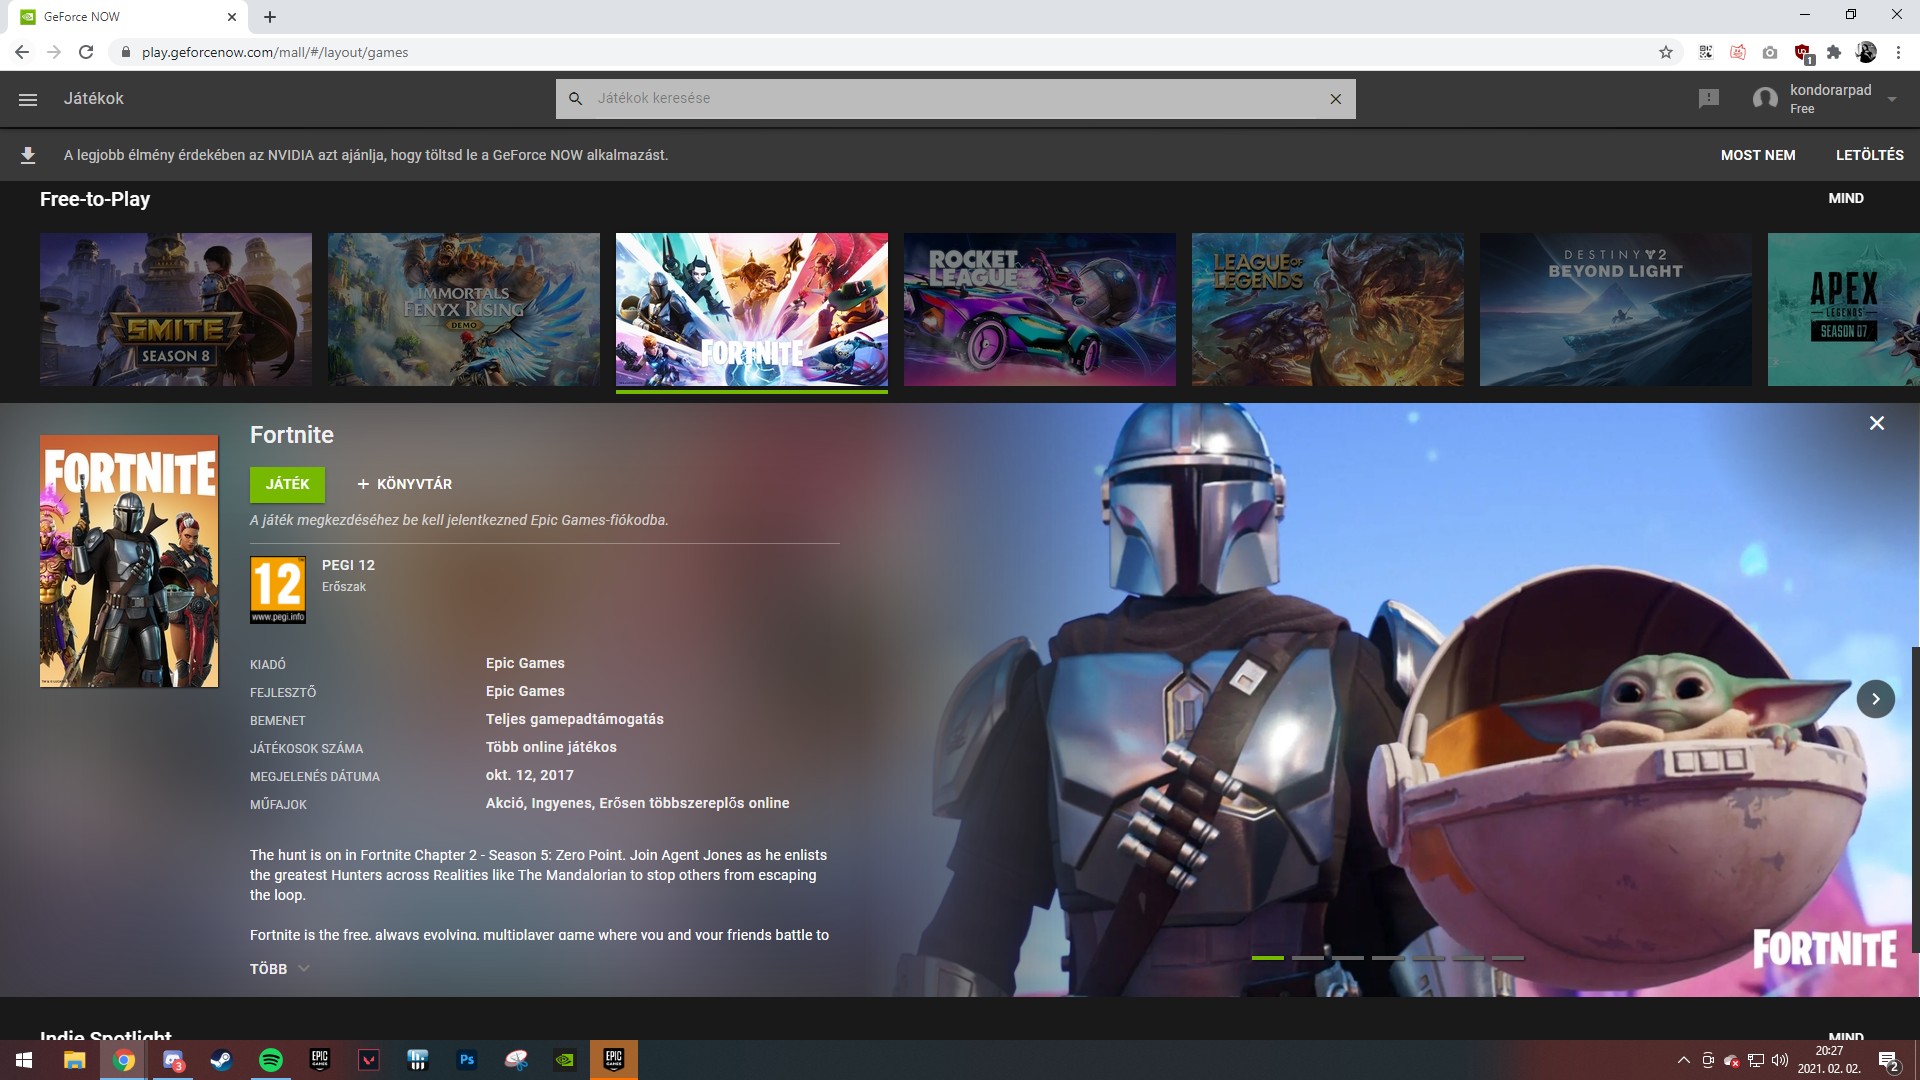Image resolution: width=1920 pixels, height=1080 pixels.
Task: Open the feedback notification icon
Action: pyautogui.click(x=1708, y=98)
